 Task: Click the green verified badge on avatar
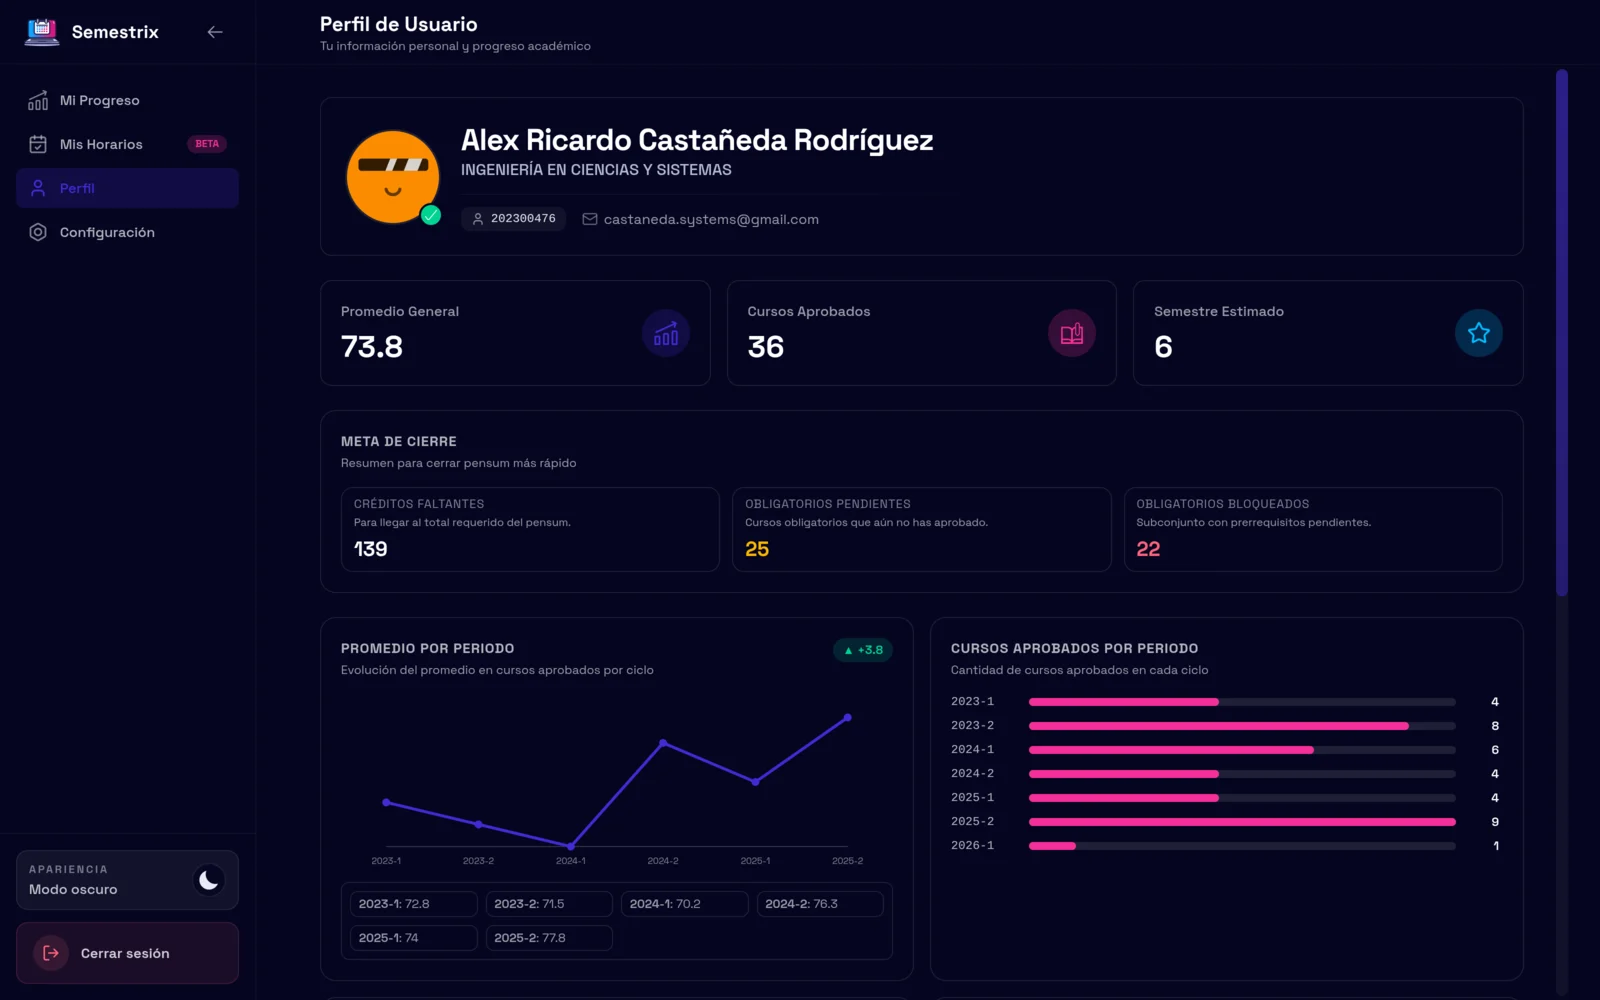[x=431, y=215]
